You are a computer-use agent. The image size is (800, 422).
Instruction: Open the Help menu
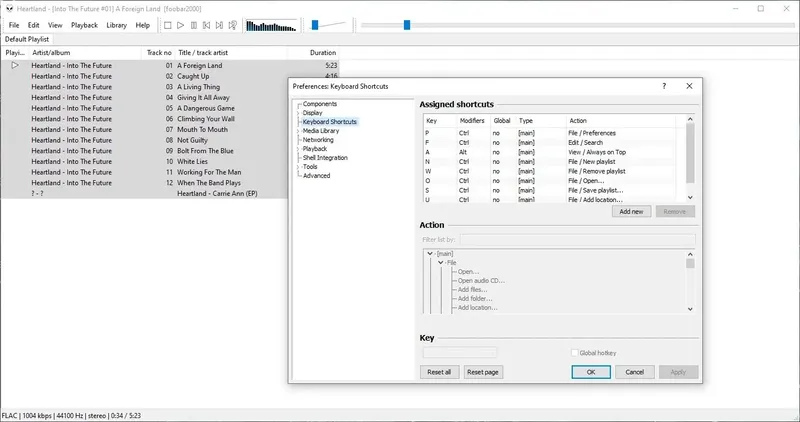(142, 25)
